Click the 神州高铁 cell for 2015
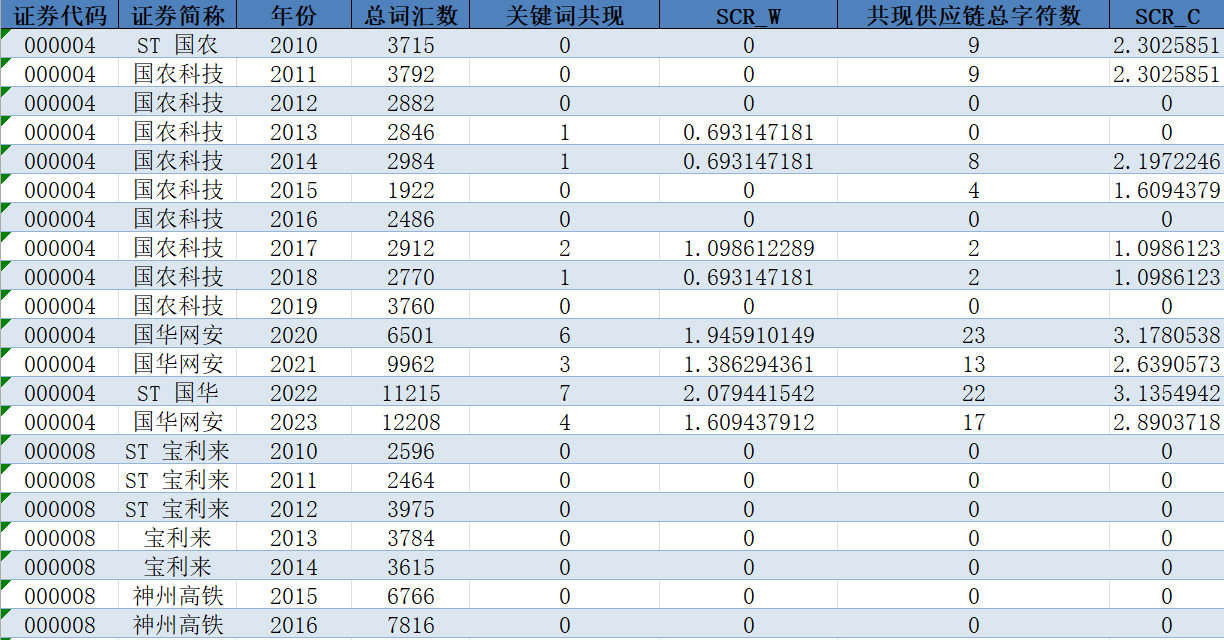Screen dimensions: 1224x640 (178, 596)
